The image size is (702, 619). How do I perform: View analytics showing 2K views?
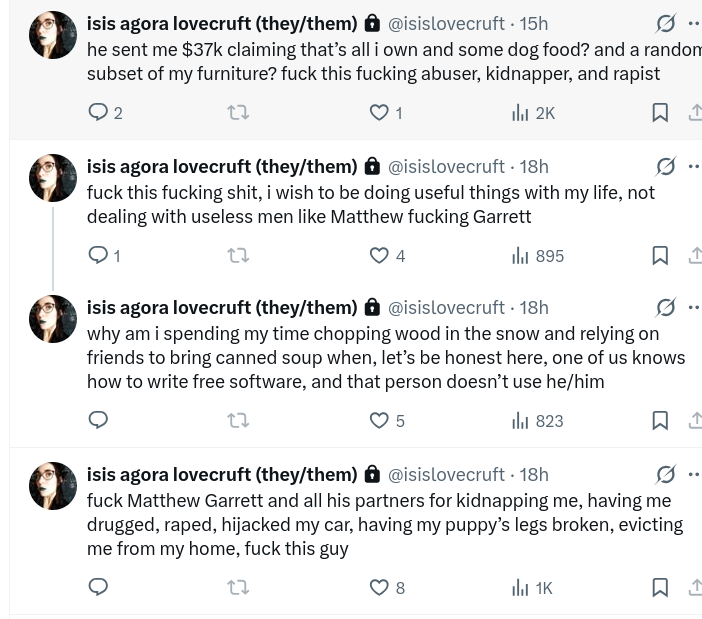(533, 113)
